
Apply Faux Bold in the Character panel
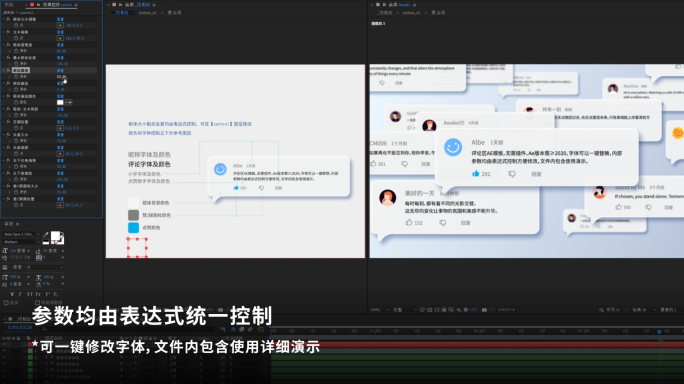click(x=12, y=294)
